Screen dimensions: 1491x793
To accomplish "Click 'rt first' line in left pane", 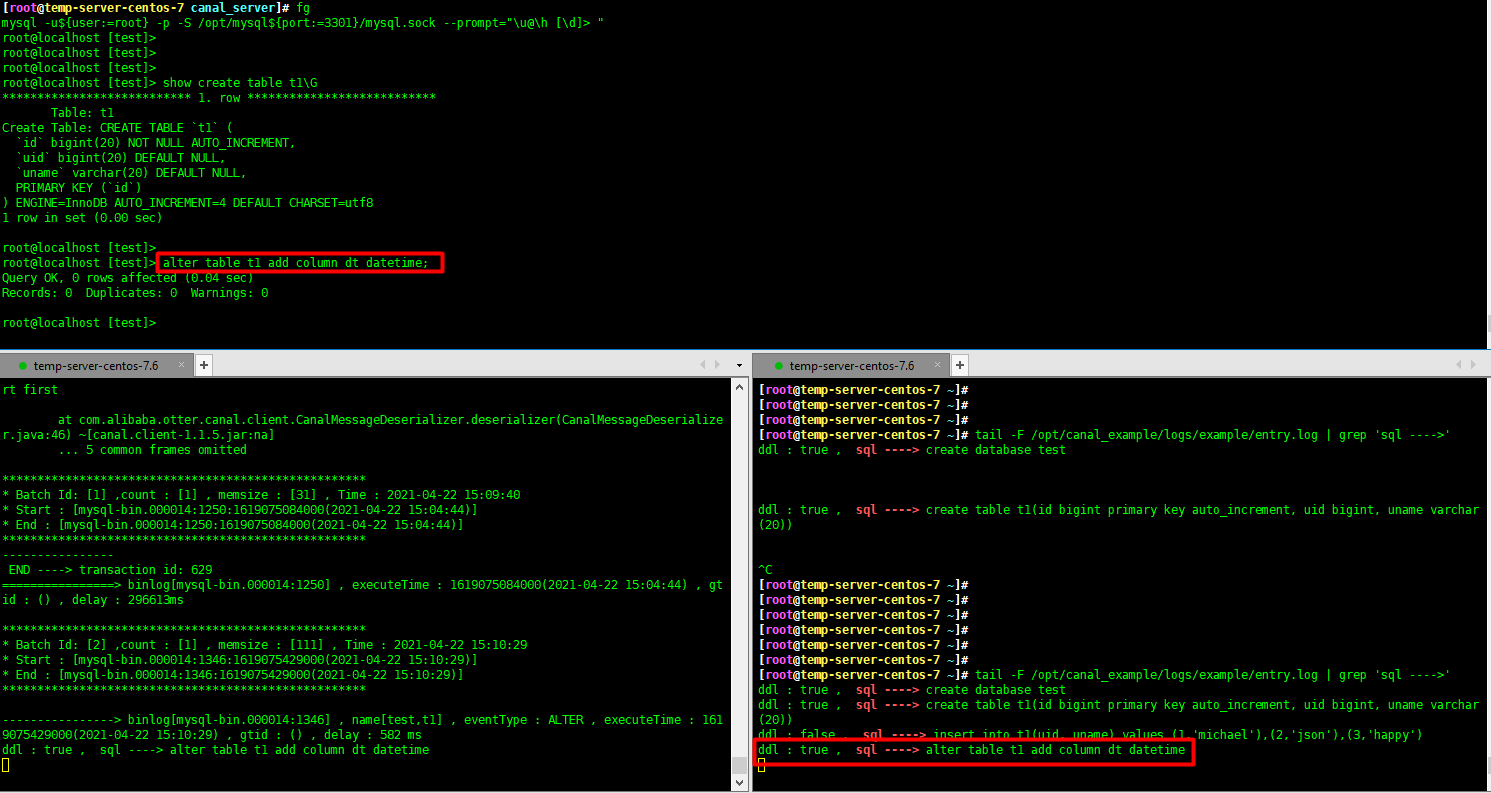I will (x=30, y=390).
